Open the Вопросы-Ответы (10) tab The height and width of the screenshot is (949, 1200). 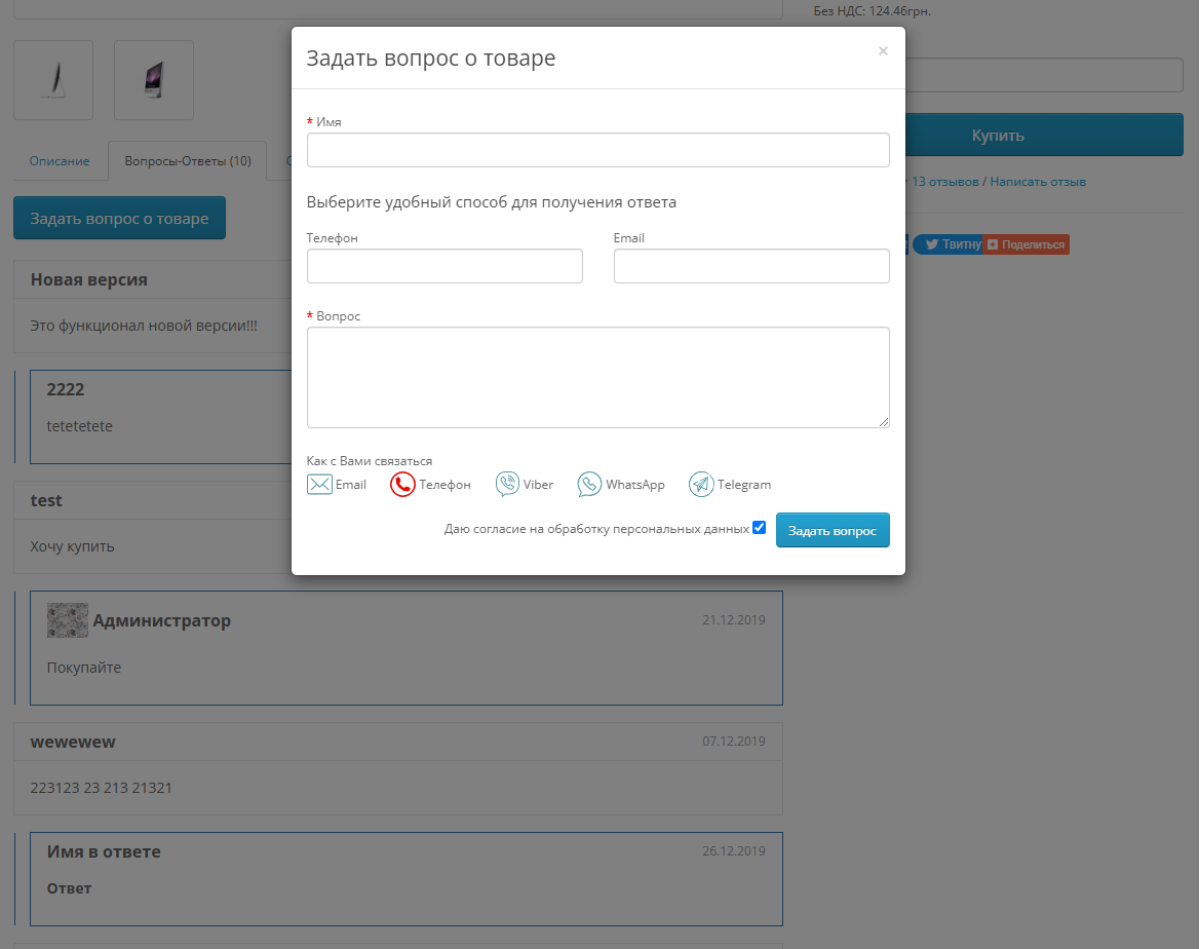(x=188, y=161)
